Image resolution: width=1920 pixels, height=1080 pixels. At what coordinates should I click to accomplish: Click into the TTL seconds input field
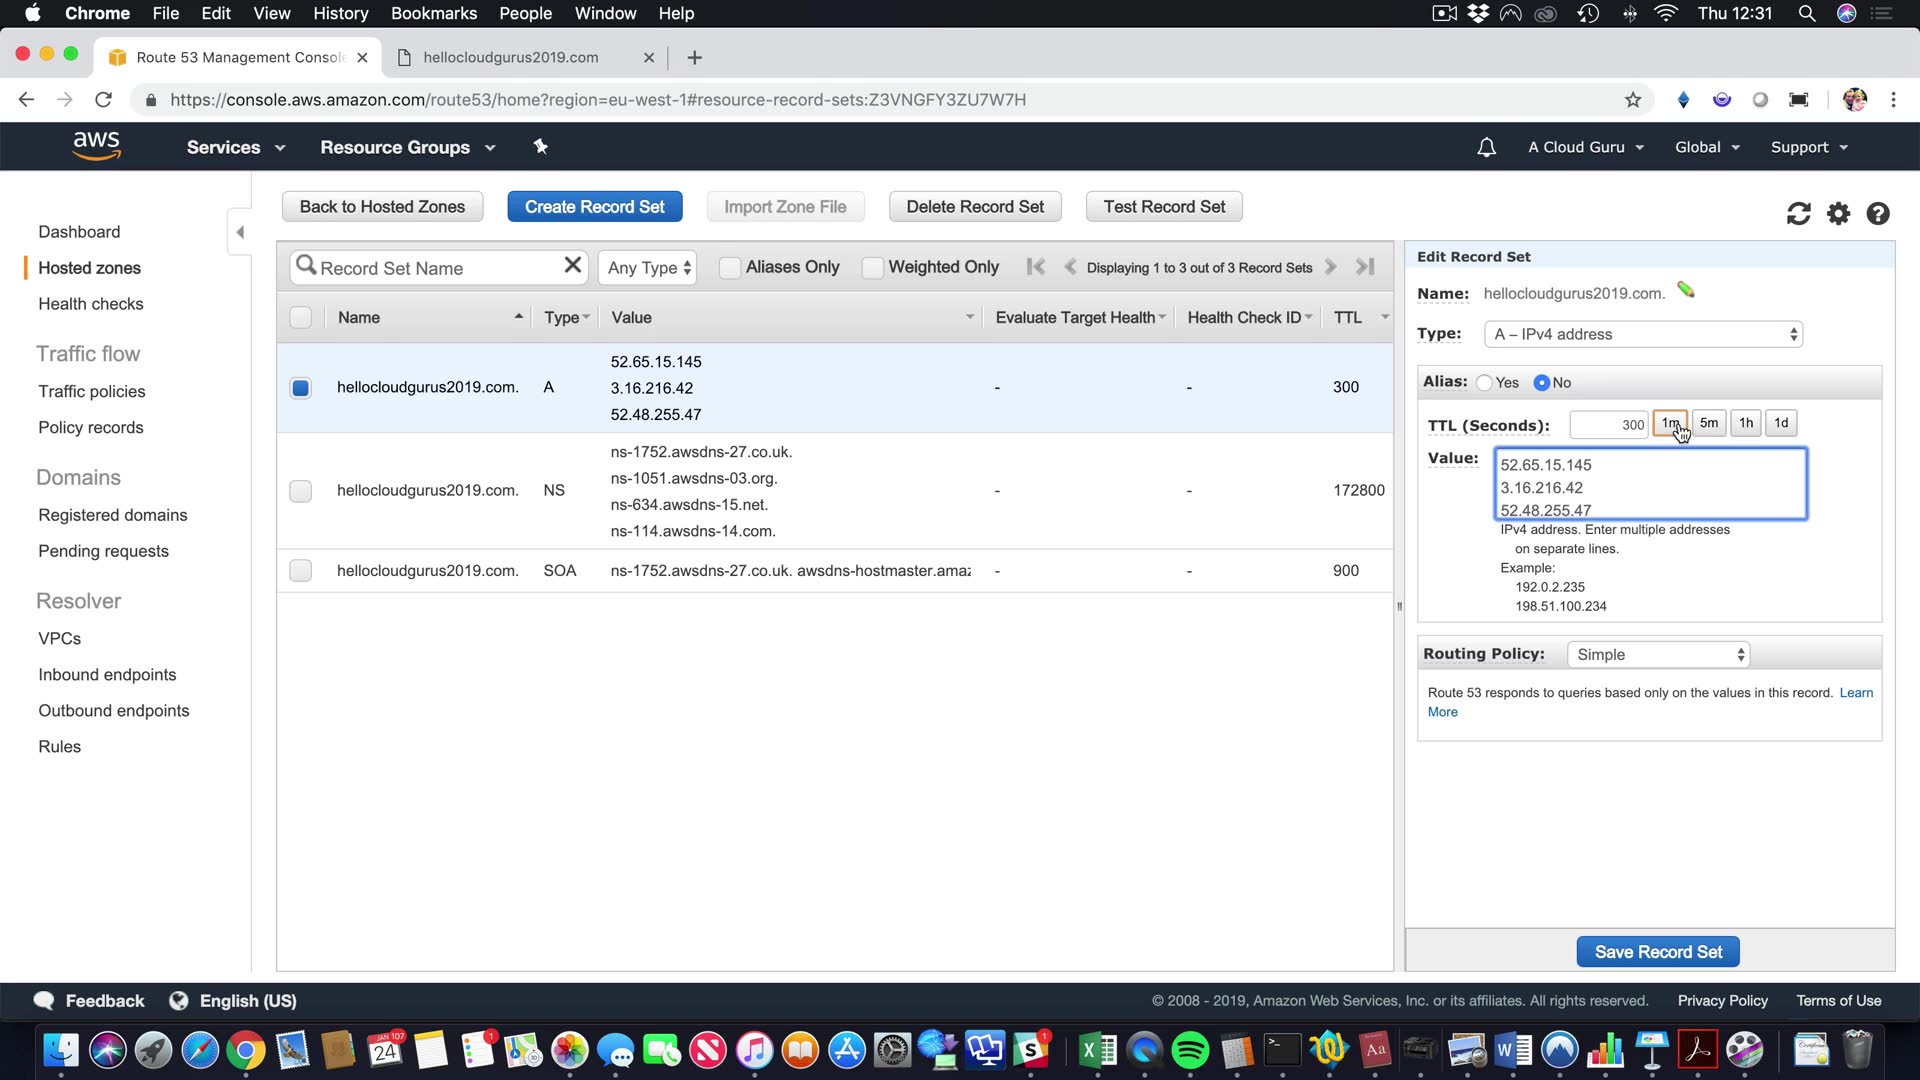(x=1607, y=425)
